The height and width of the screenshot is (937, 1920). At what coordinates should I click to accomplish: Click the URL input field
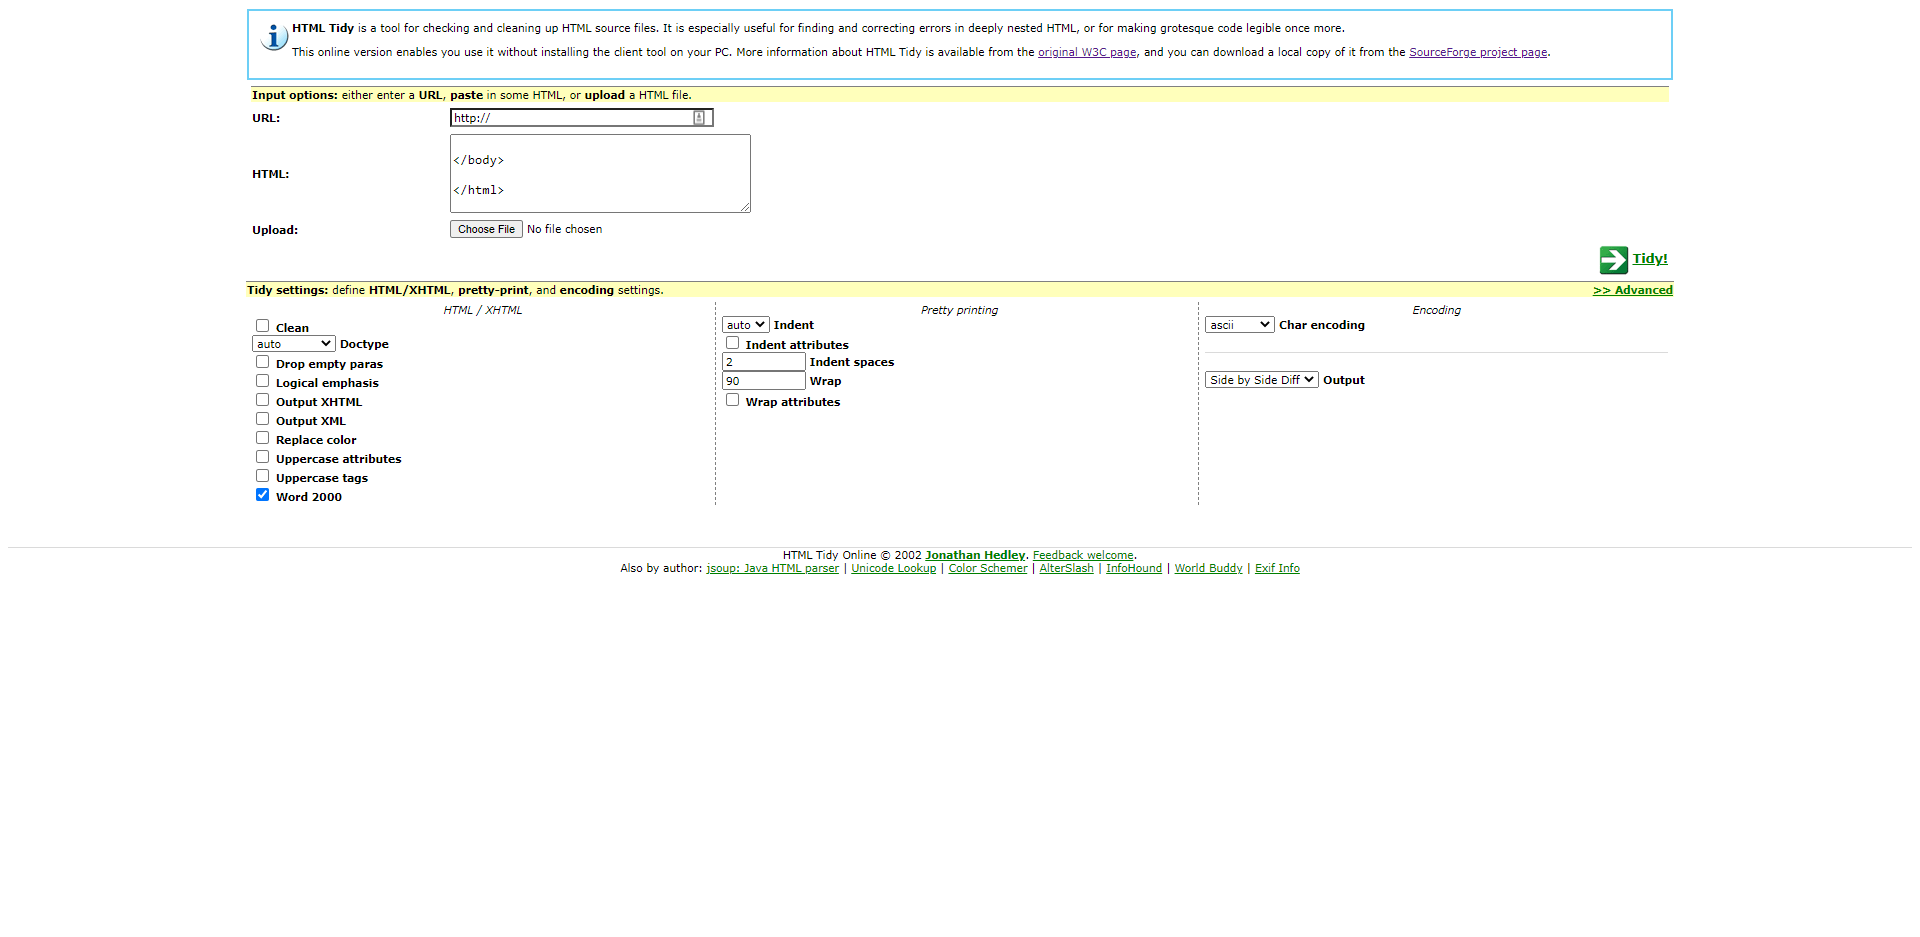[581, 118]
